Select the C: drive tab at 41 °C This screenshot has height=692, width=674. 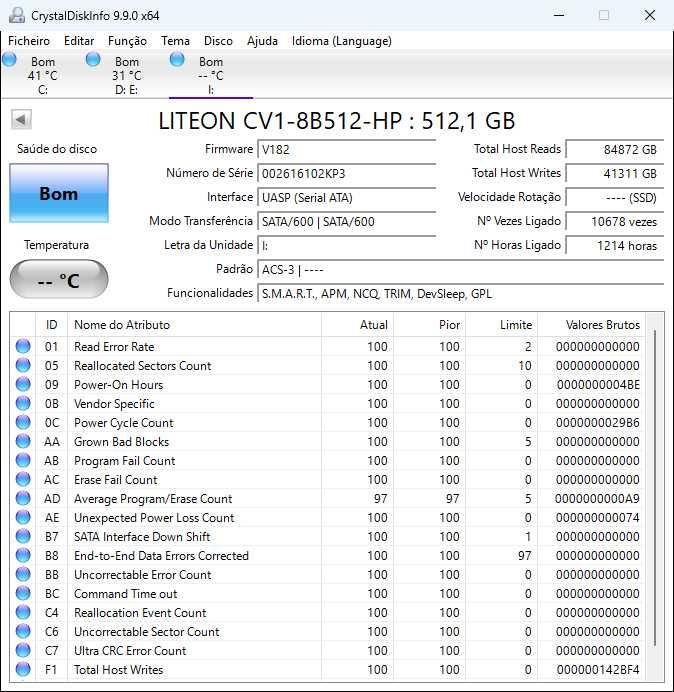(x=42, y=75)
